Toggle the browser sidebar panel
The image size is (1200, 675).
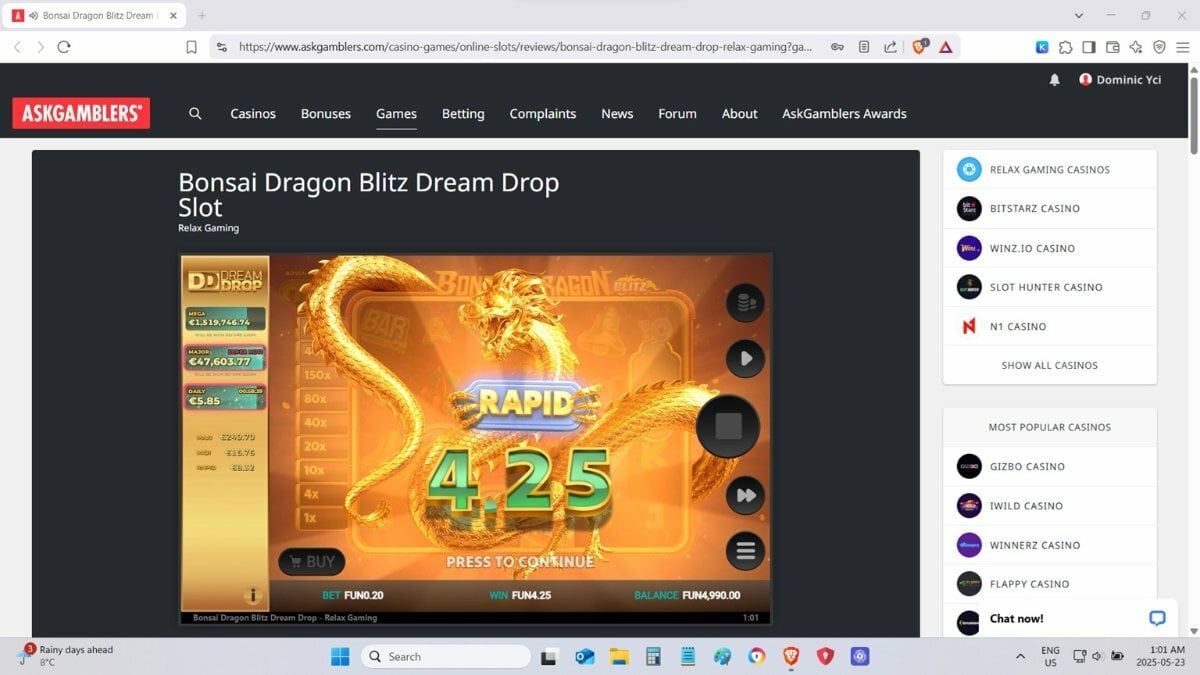[1089, 47]
